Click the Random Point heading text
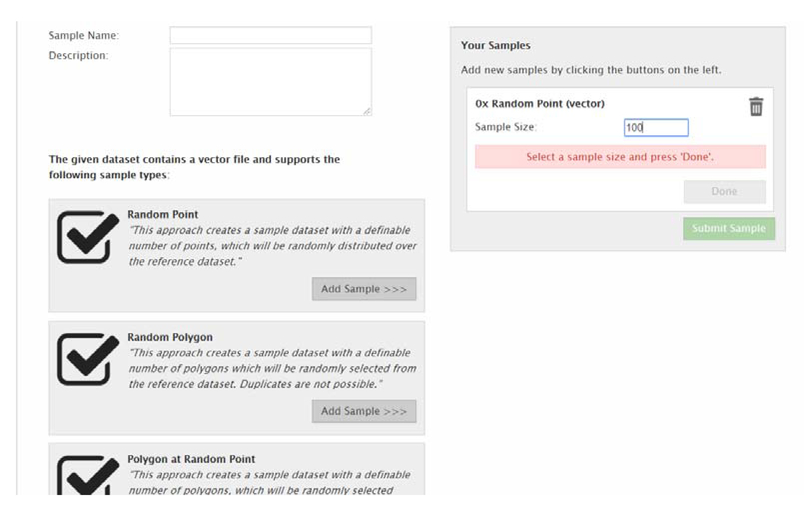Image resolution: width=804 pixels, height=510 pixels. click(x=163, y=215)
